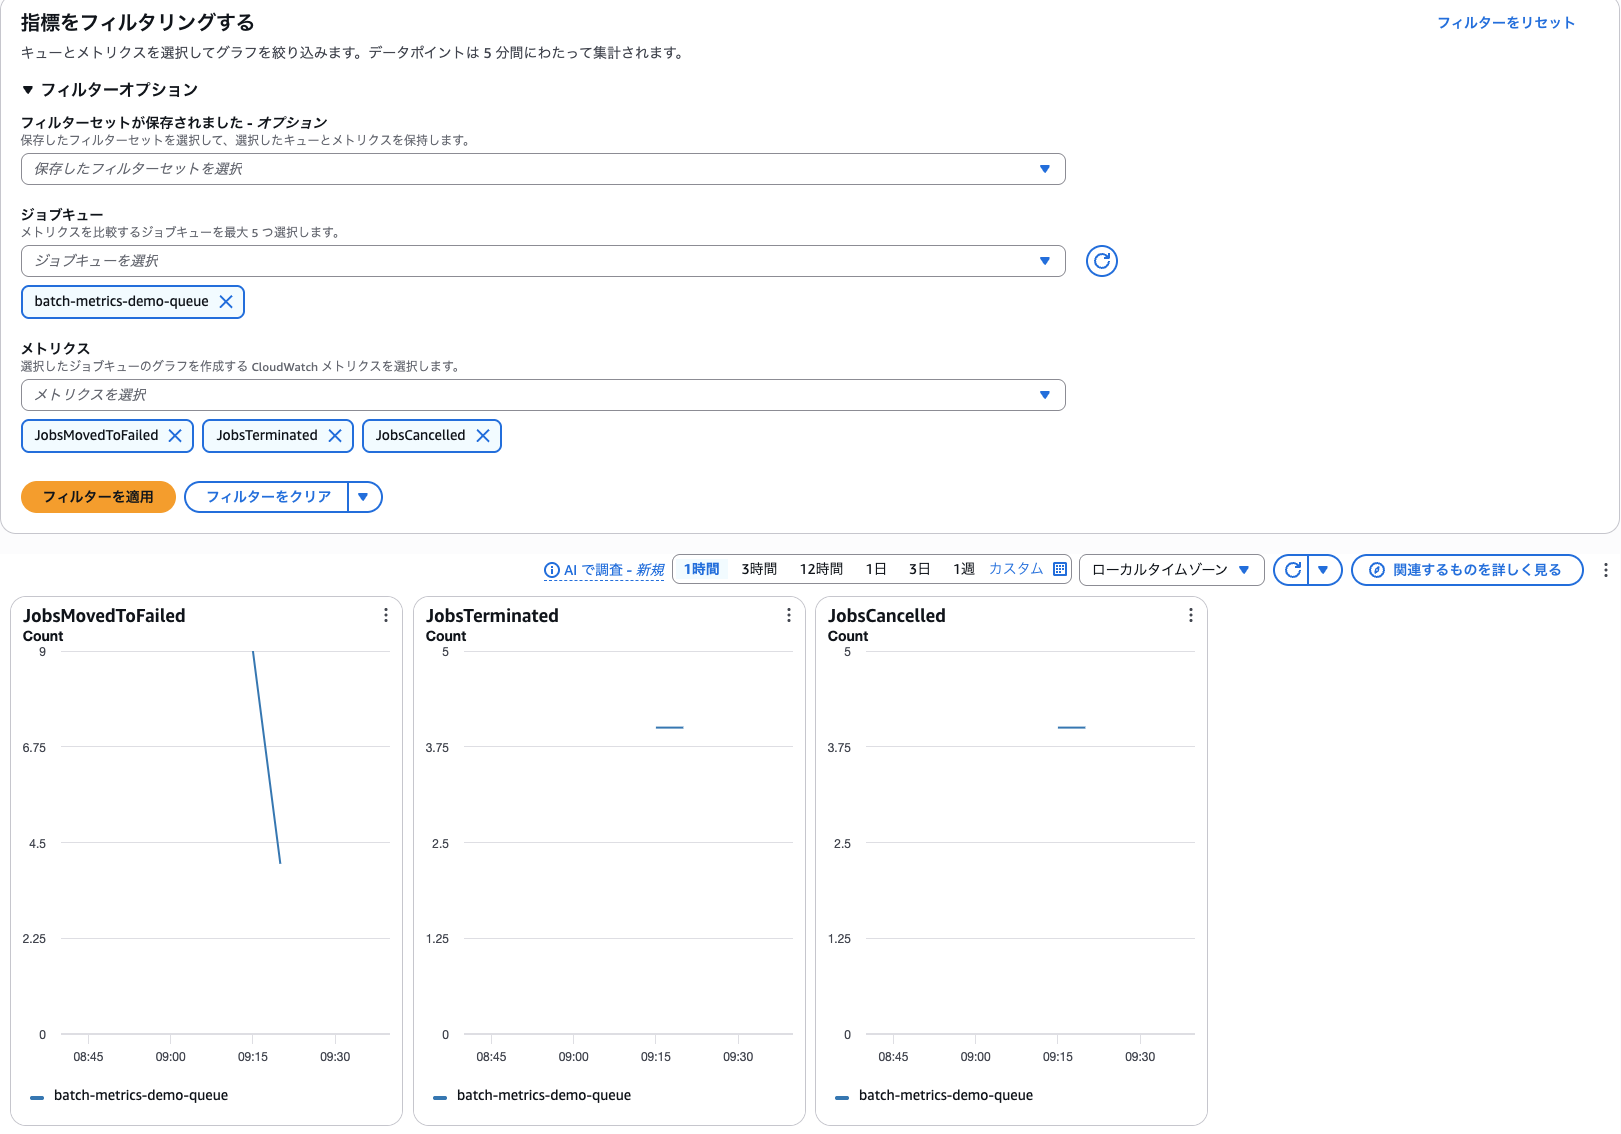Click the JobsMovedToFailed line in graph

[267, 758]
